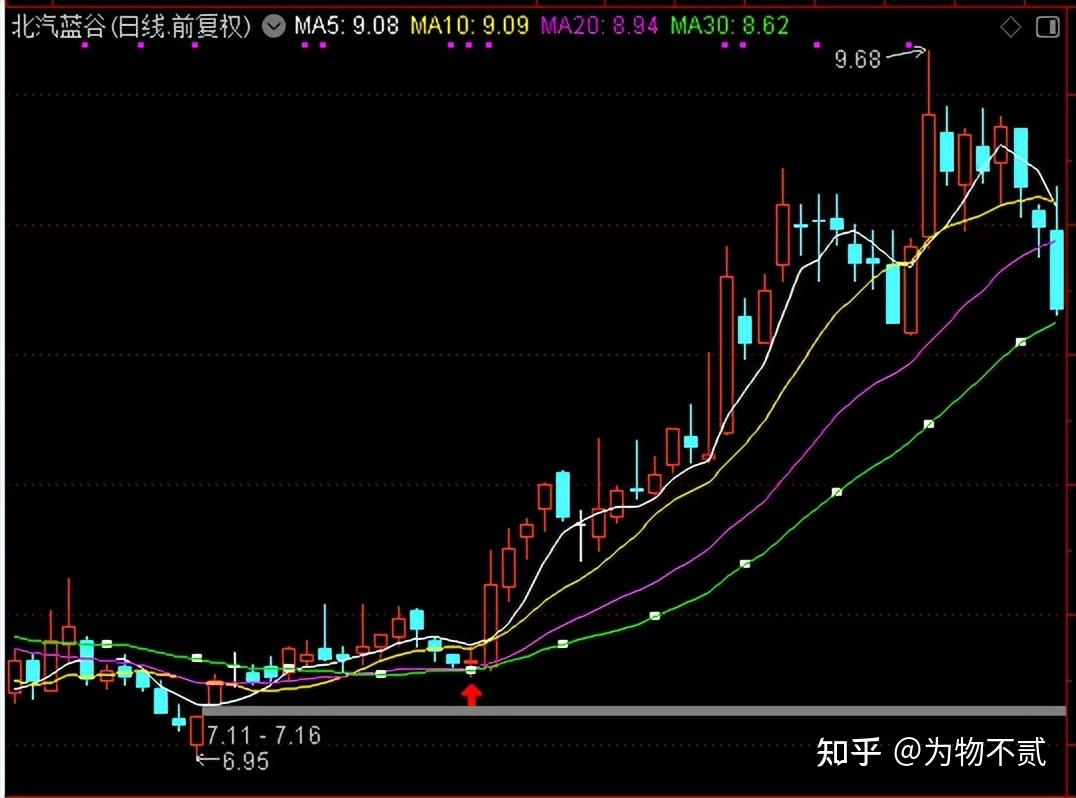Click the red up-arrow buy signal marker
Viewport: 1076px width, 798px height.
[x=471, y=694]
